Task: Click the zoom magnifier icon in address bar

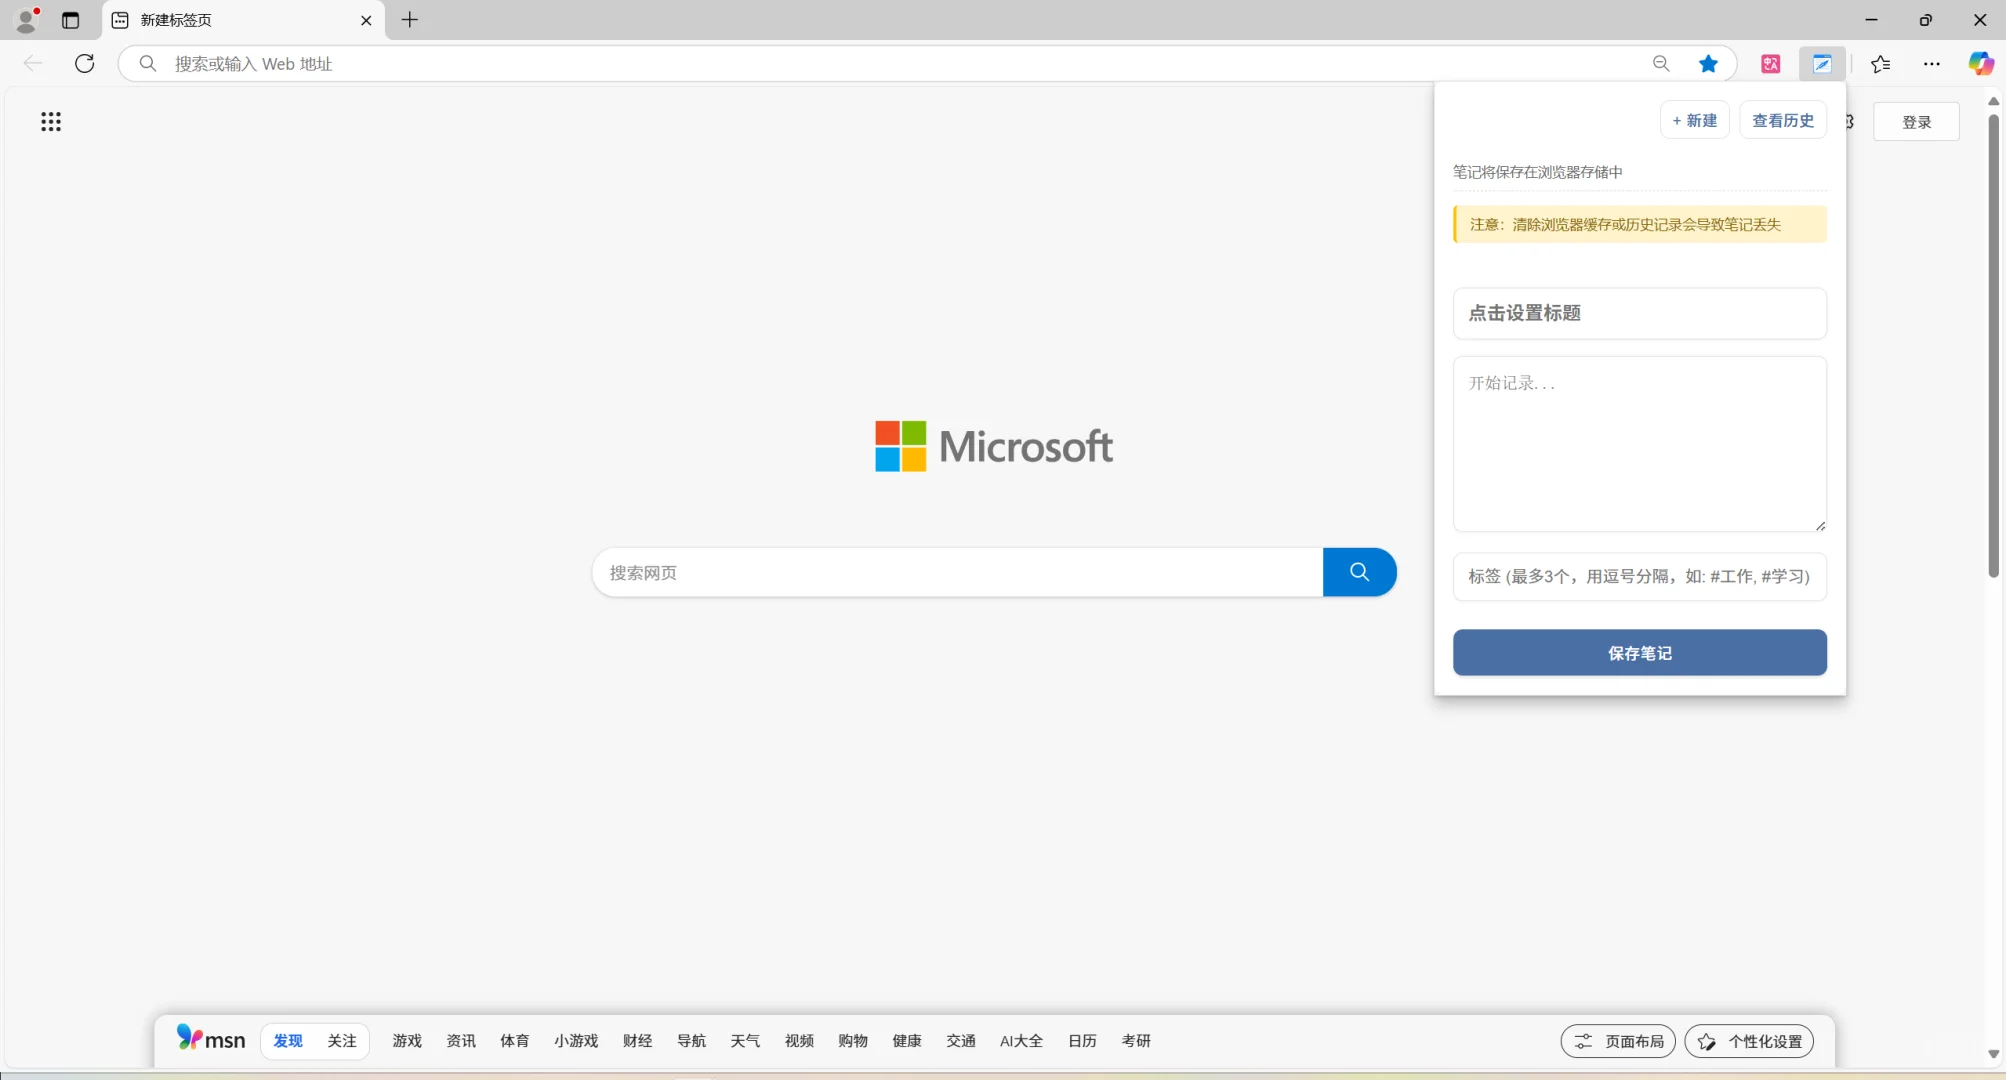Action: tap(1661, 64)
